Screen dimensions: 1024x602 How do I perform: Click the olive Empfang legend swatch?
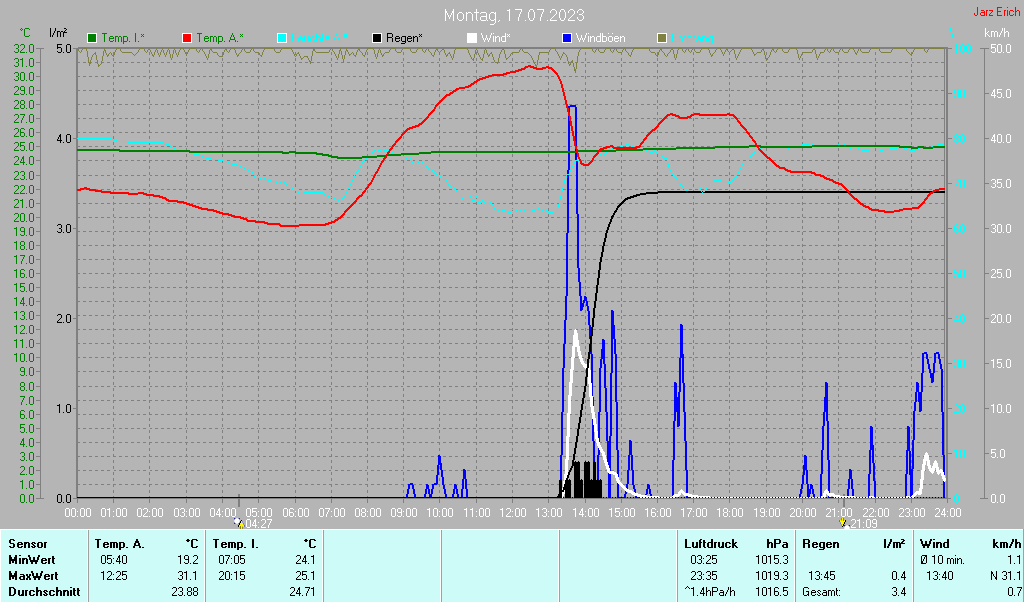click(662, 39)
